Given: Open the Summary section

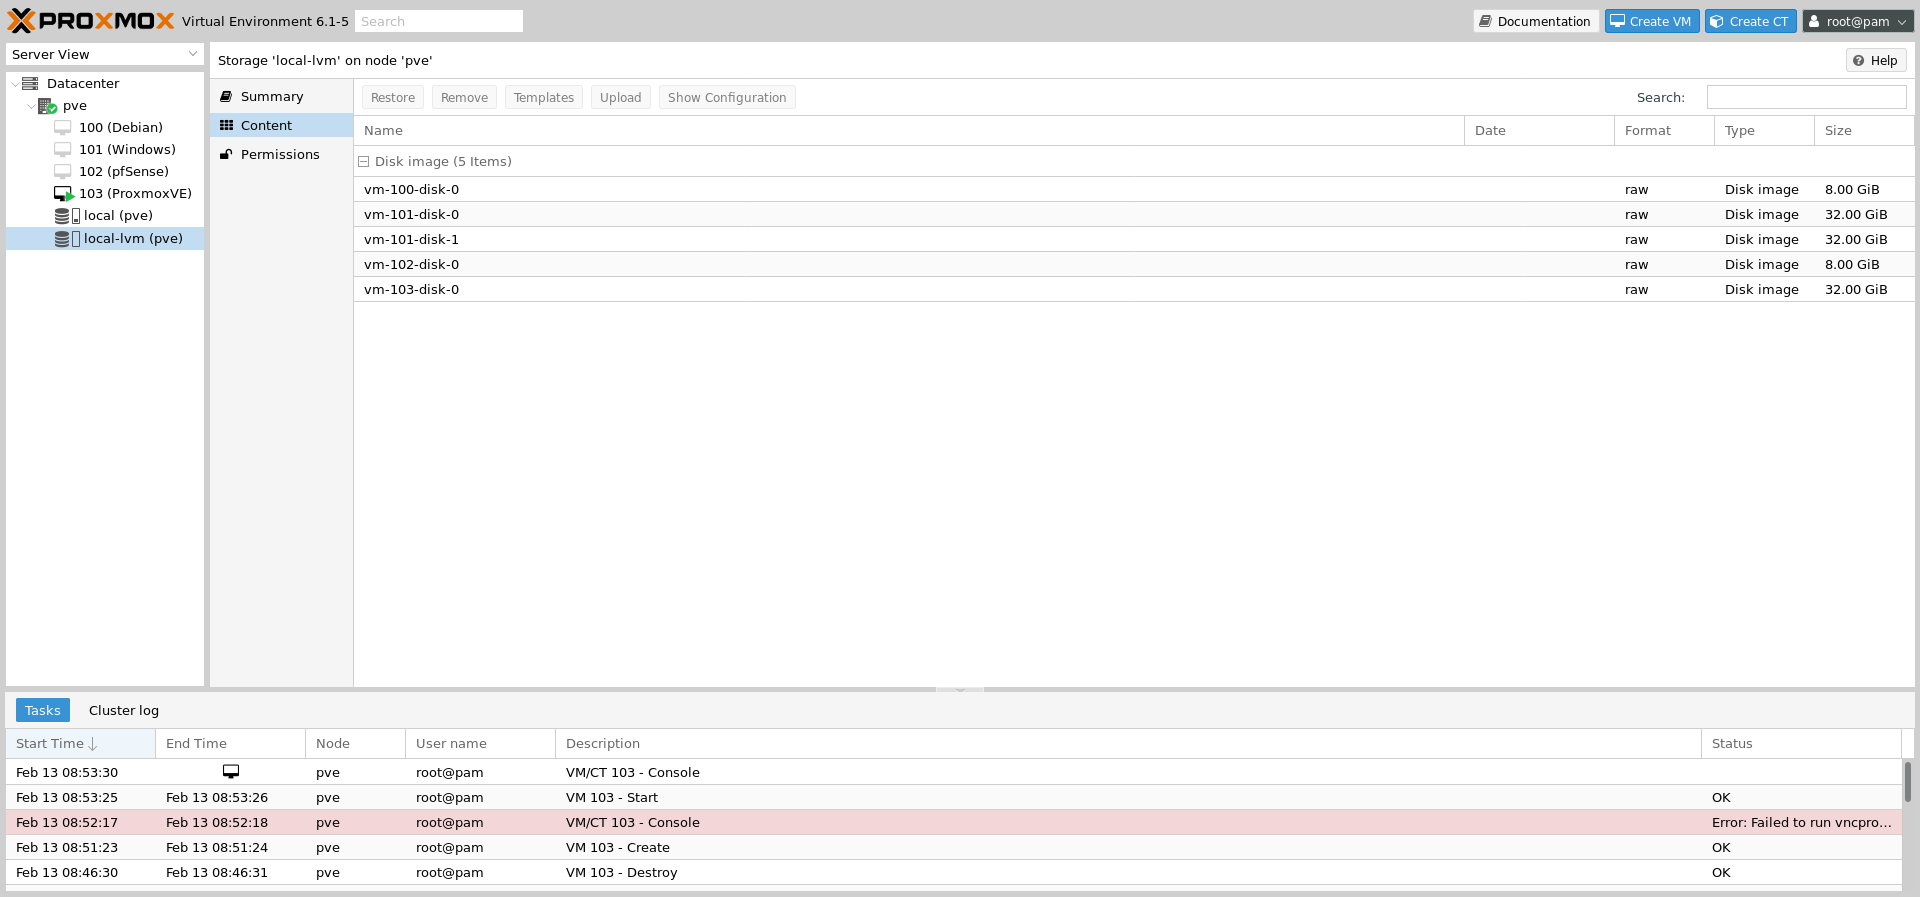Looking at the screenshot, I should point(281,97).
